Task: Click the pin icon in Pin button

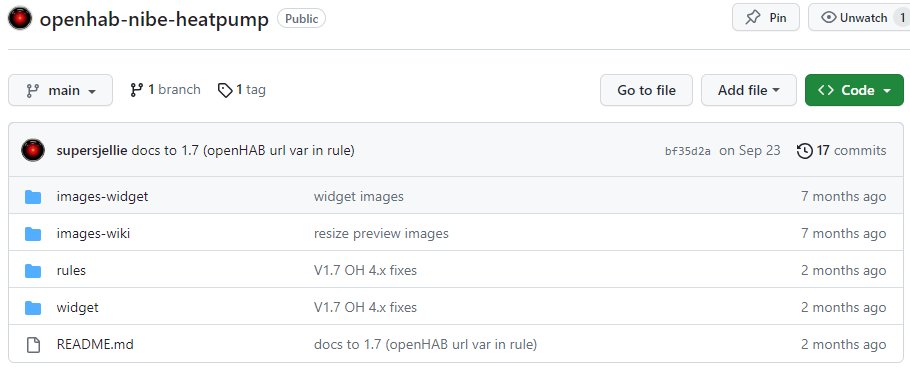Action: pyautogui.click(x=753, y=18)
